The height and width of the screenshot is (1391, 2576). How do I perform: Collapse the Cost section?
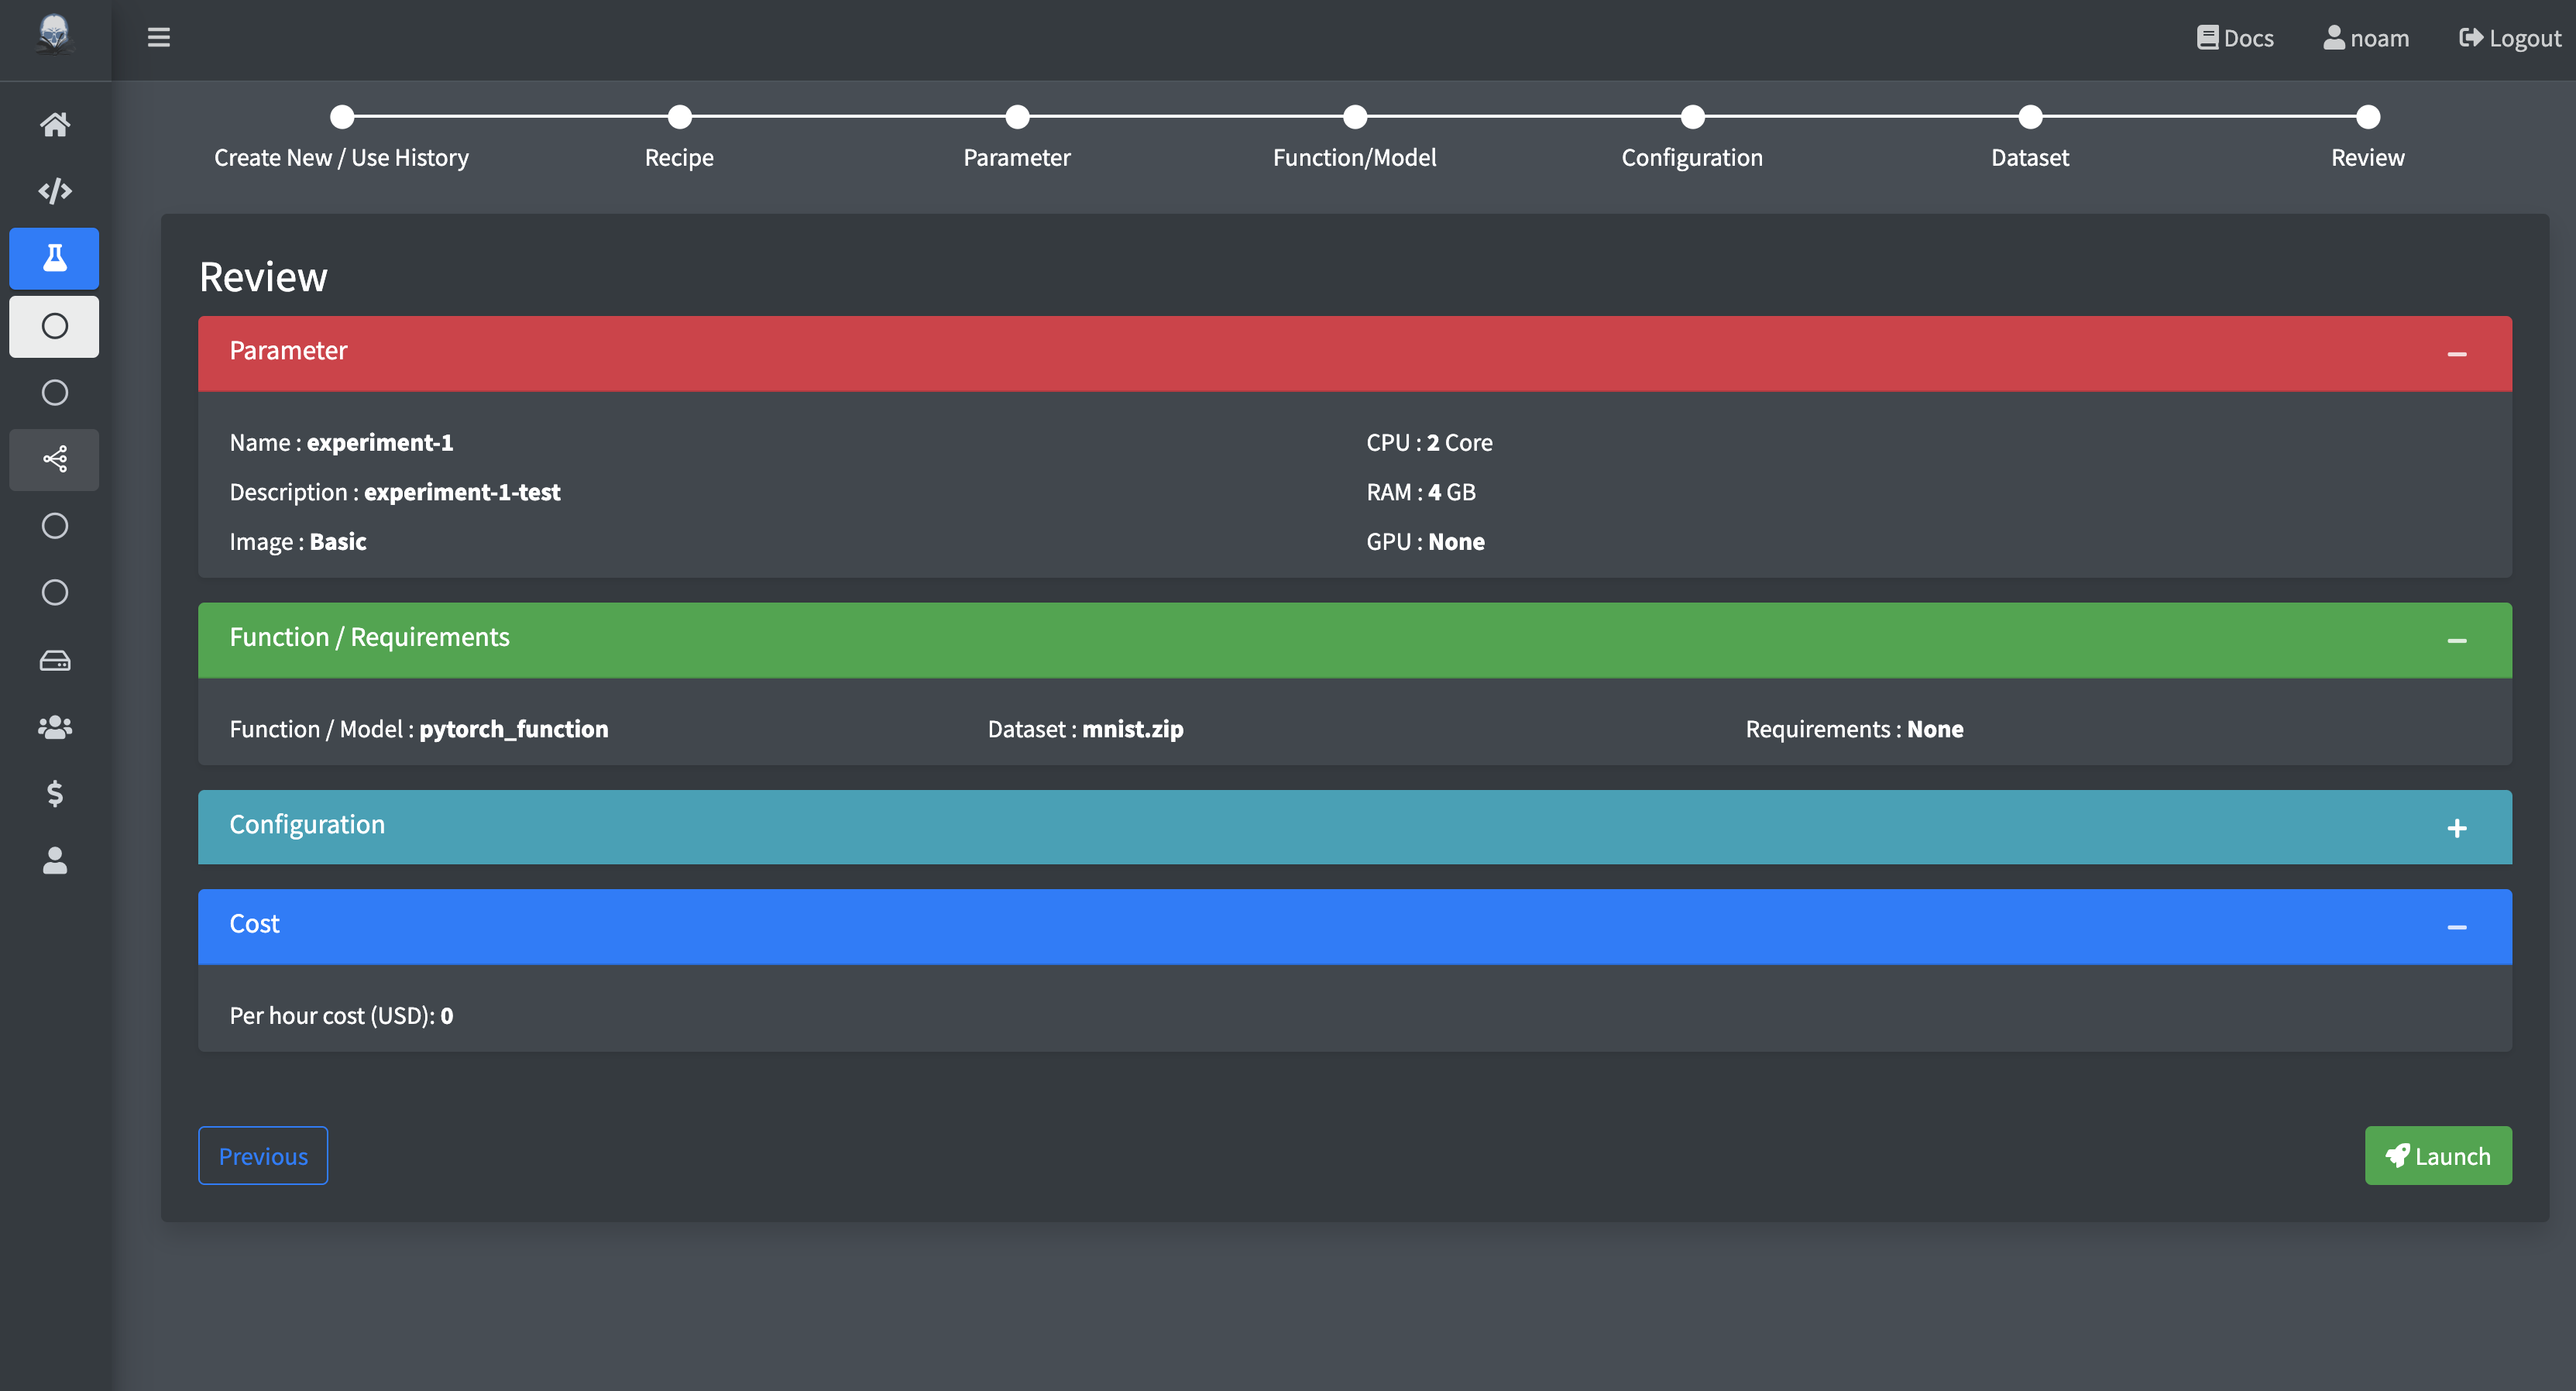click(x=2456, y=927)
